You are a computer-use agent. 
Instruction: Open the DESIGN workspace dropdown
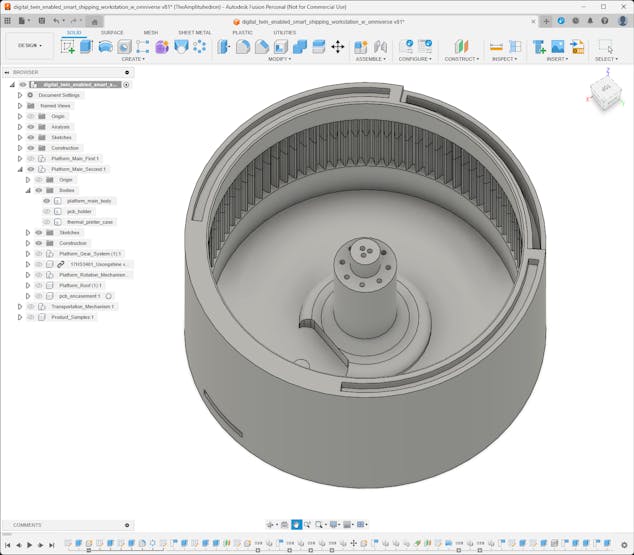[x=28, y=45]
